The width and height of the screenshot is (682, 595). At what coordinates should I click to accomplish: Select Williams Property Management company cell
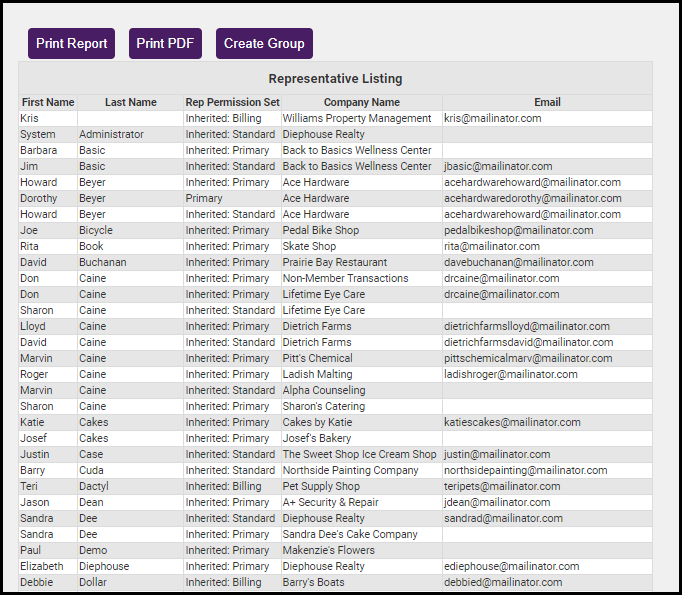362,118
